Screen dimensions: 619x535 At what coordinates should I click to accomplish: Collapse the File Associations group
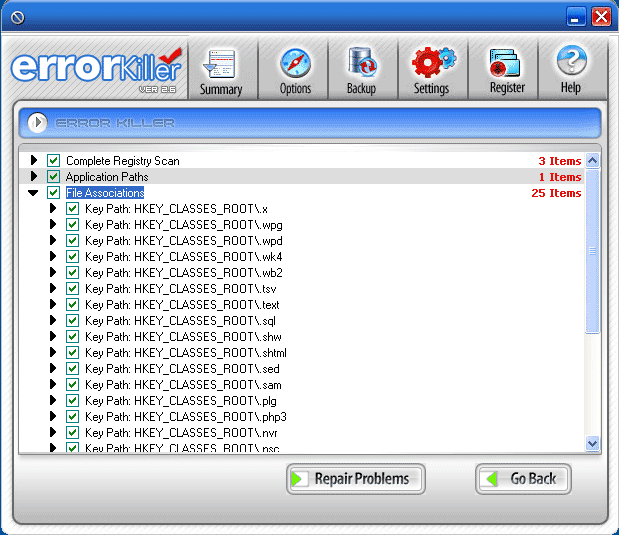(34, 193)
